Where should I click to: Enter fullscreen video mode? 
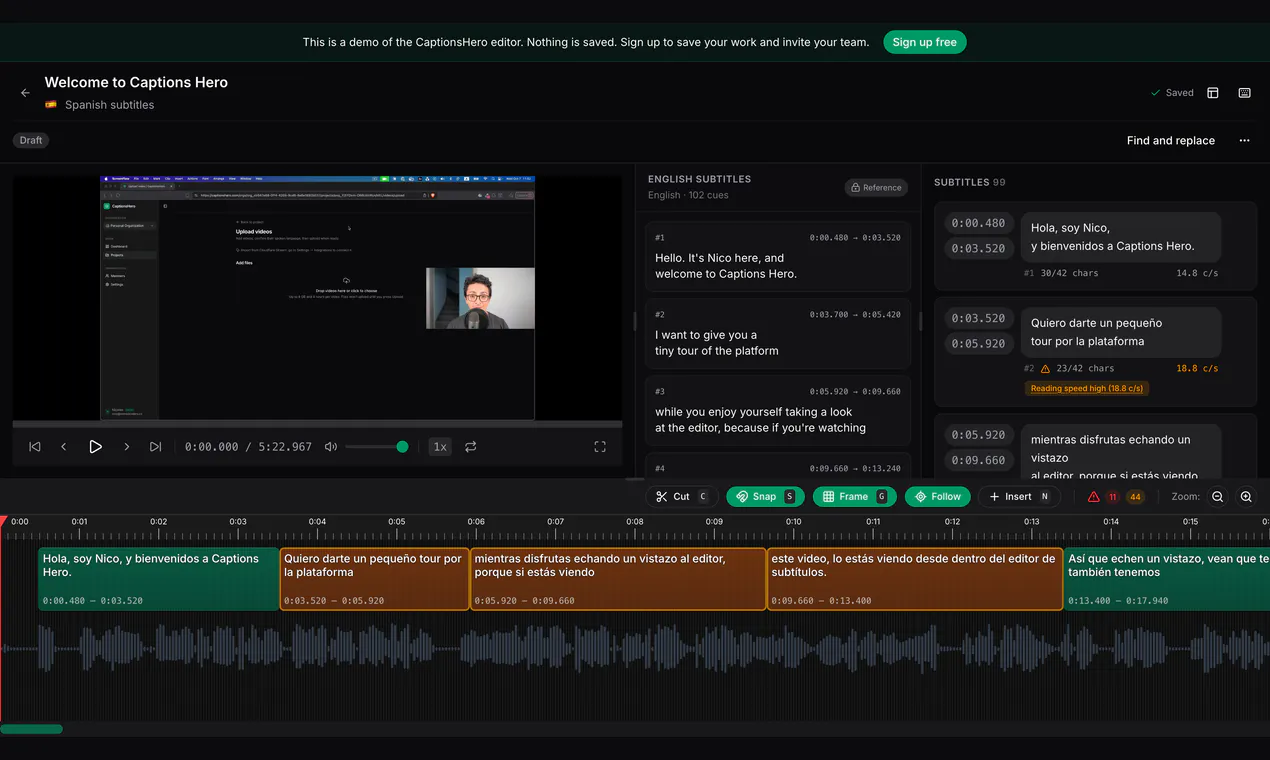(x=600, y=447)
